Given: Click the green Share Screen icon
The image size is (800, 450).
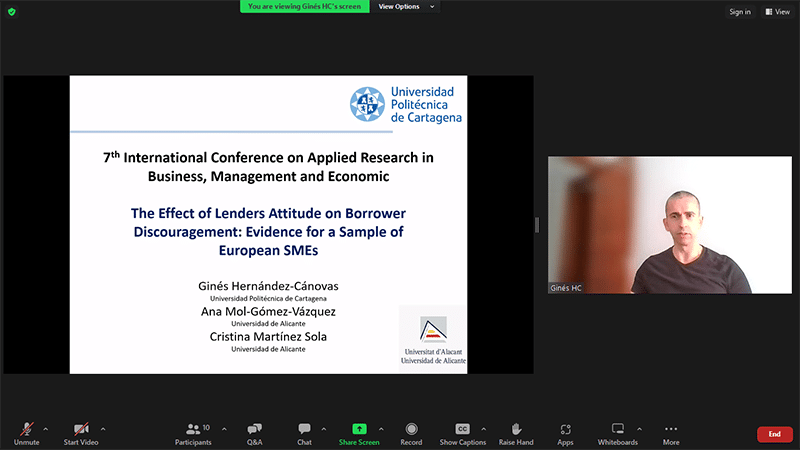Looking at the screenshot, I should (x=359, y=429).
